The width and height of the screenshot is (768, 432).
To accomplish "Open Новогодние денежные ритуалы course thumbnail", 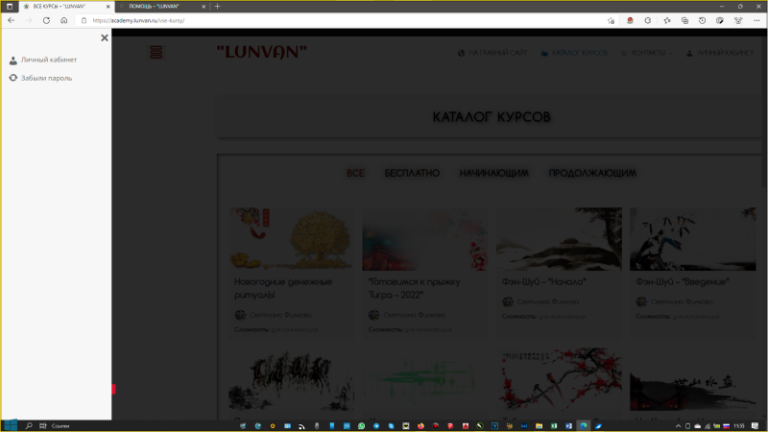I will [291, 239].
